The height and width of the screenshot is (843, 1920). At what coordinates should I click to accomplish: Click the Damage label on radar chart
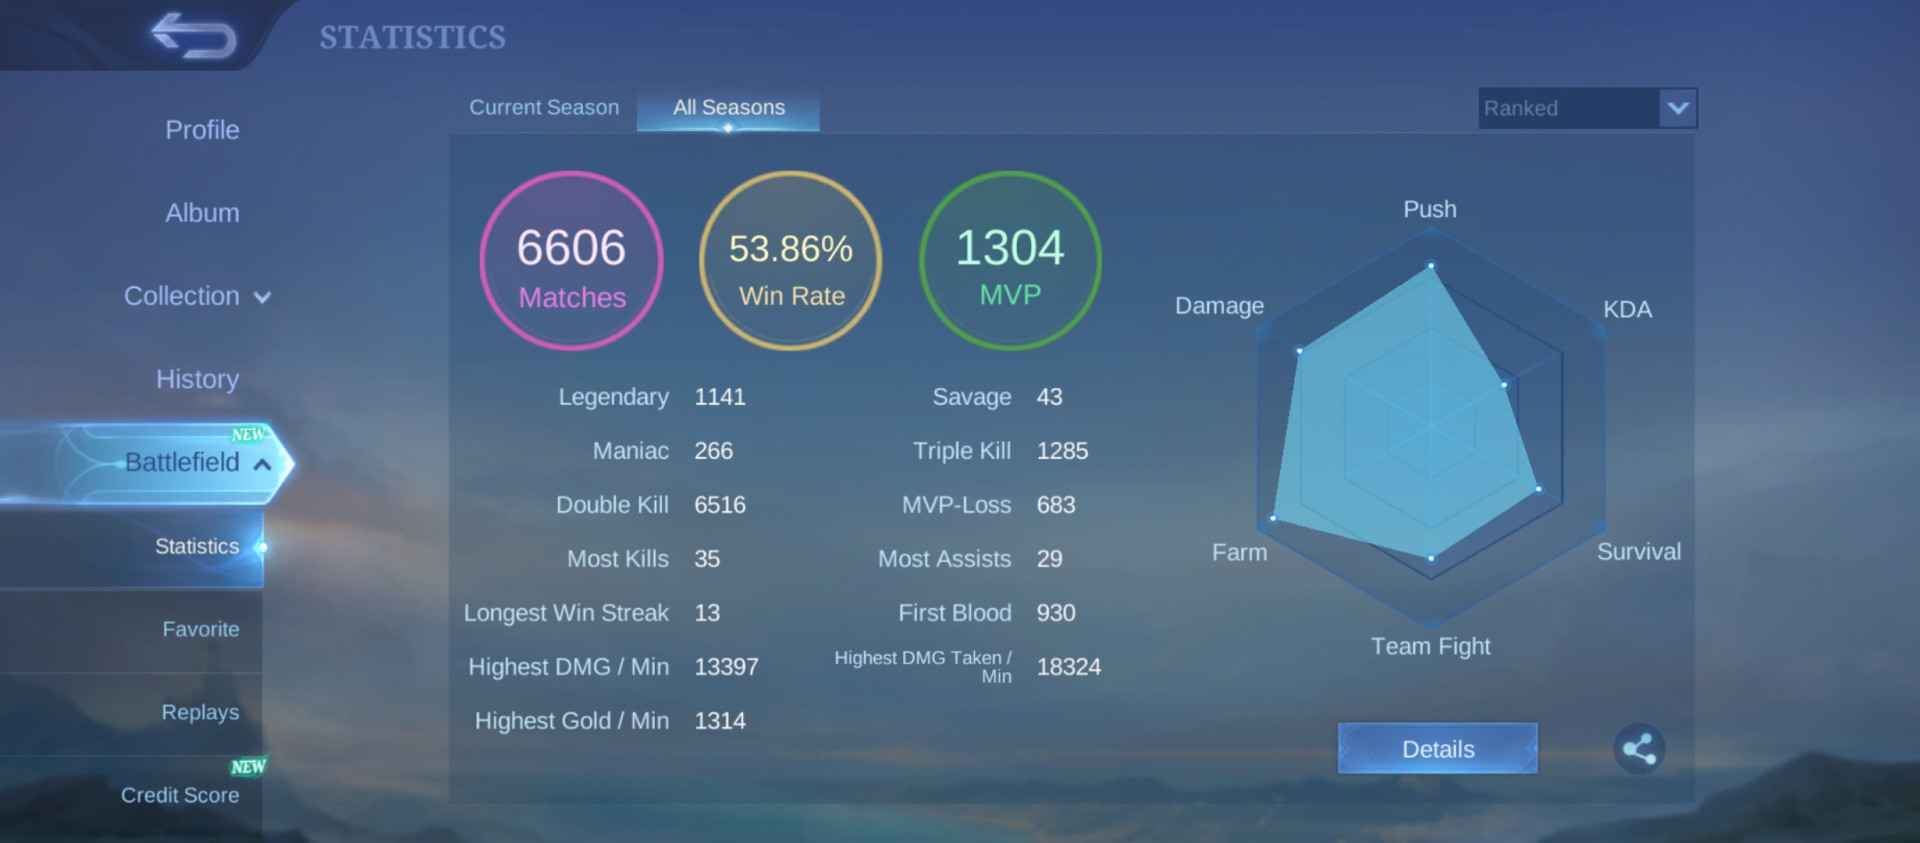(1219, 305)
